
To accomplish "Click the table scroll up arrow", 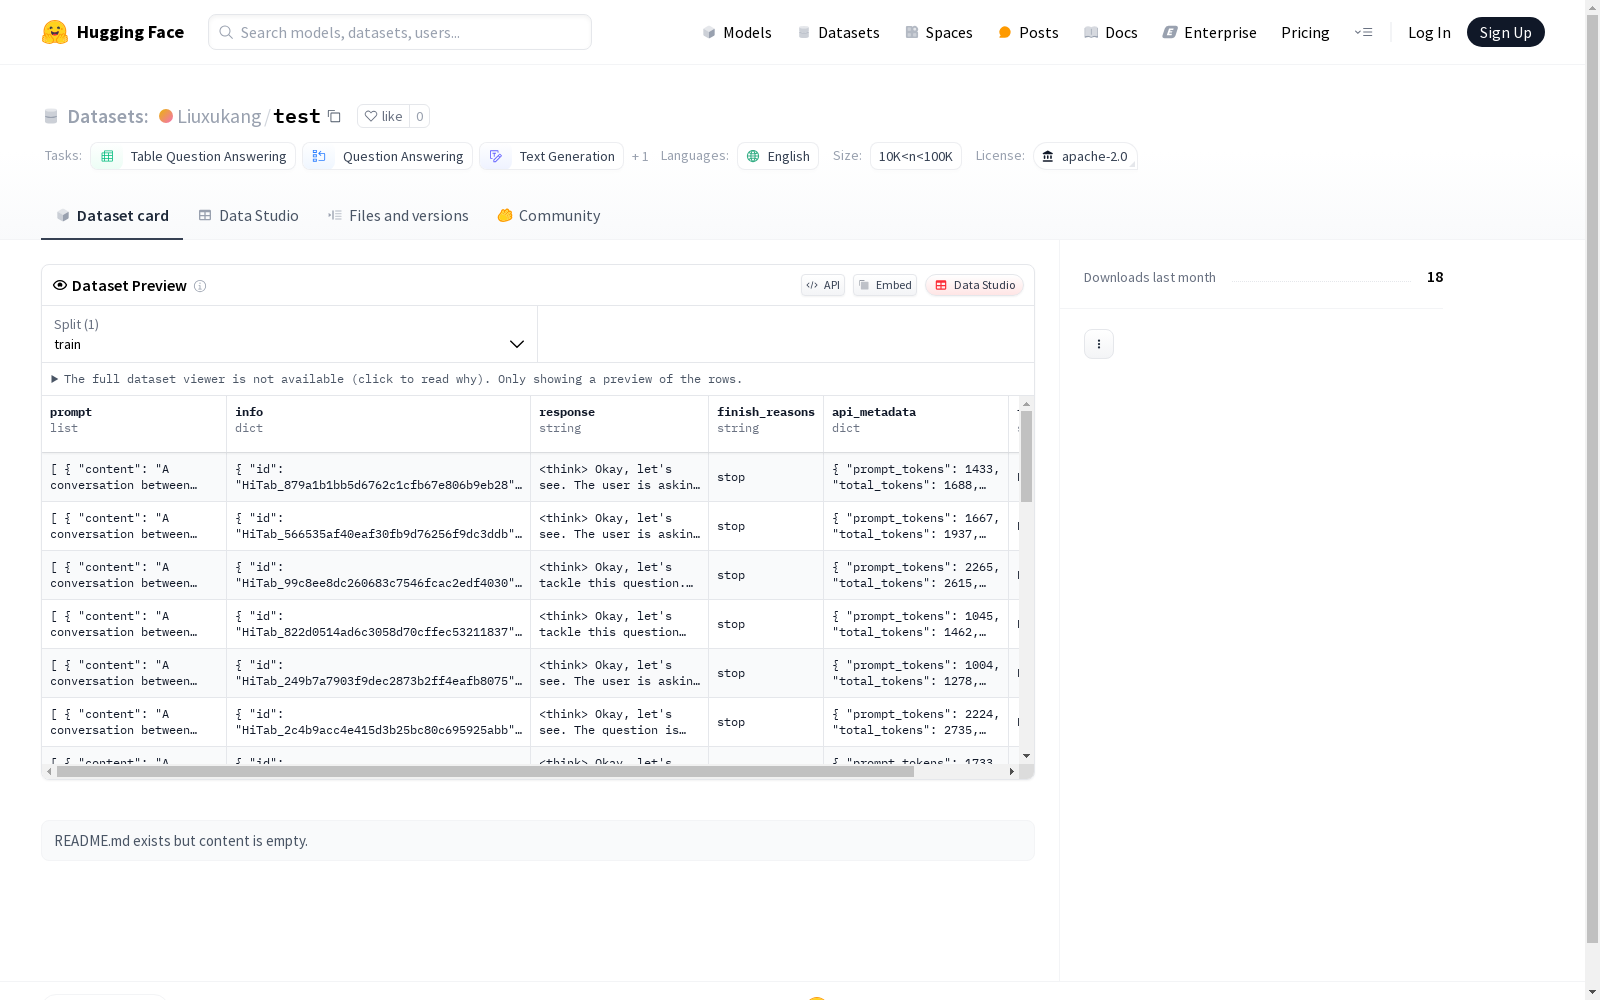I will pos(1026,404).
